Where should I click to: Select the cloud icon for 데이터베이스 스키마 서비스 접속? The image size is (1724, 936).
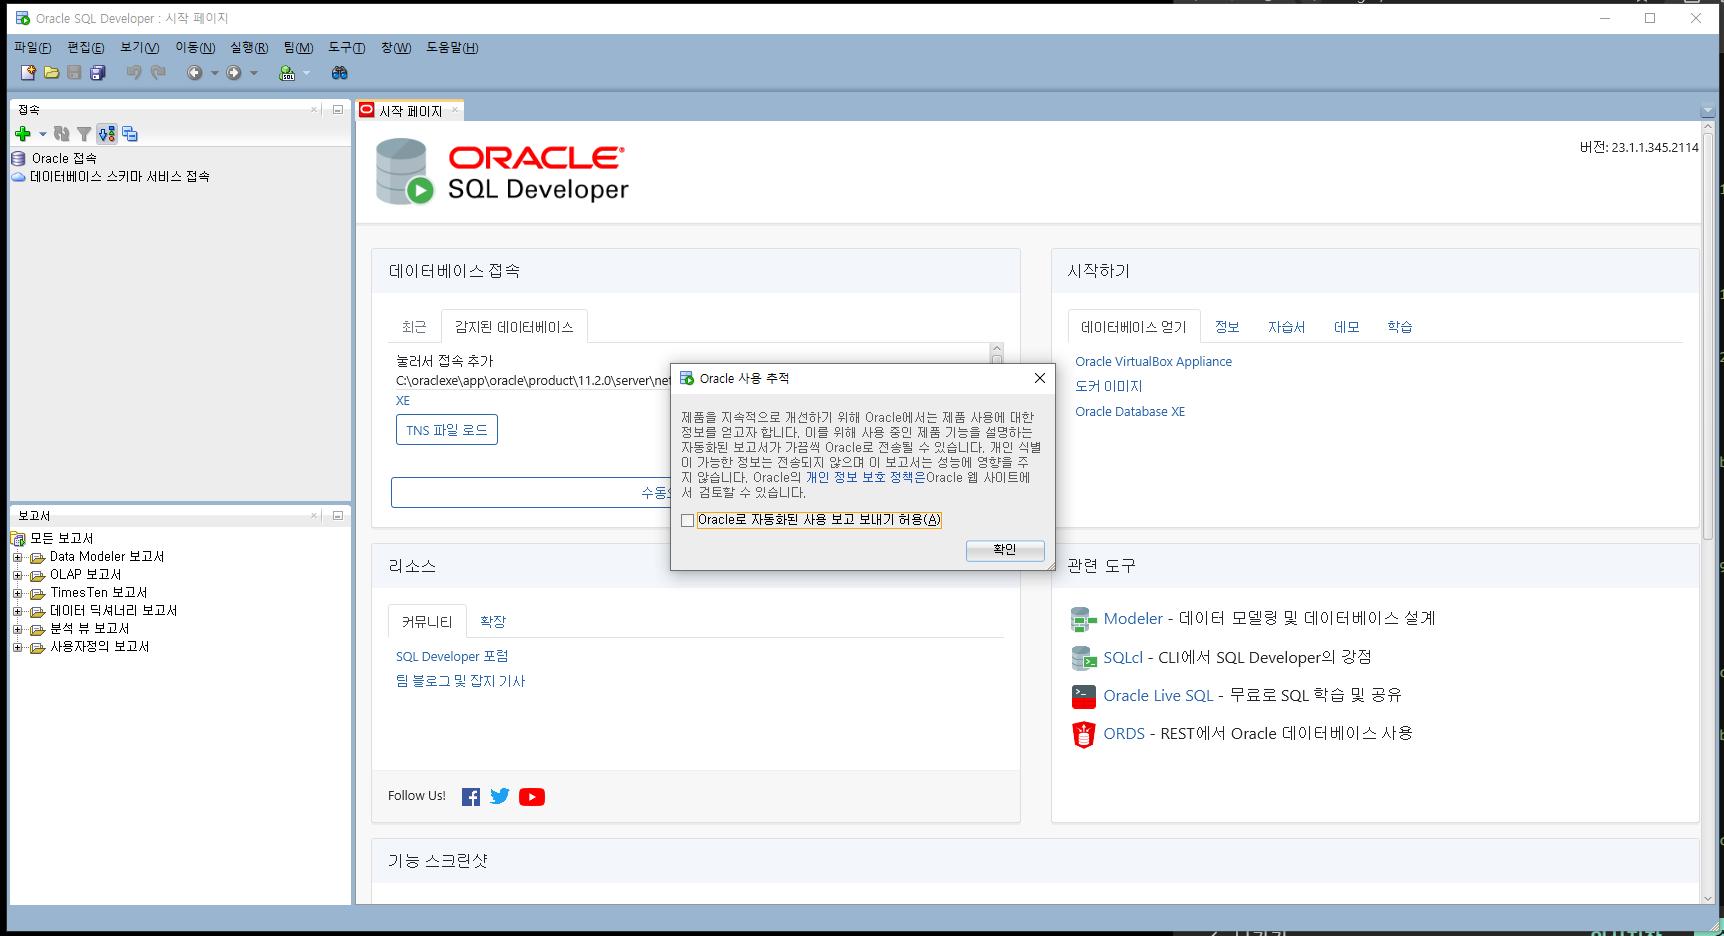coord(18,177)
